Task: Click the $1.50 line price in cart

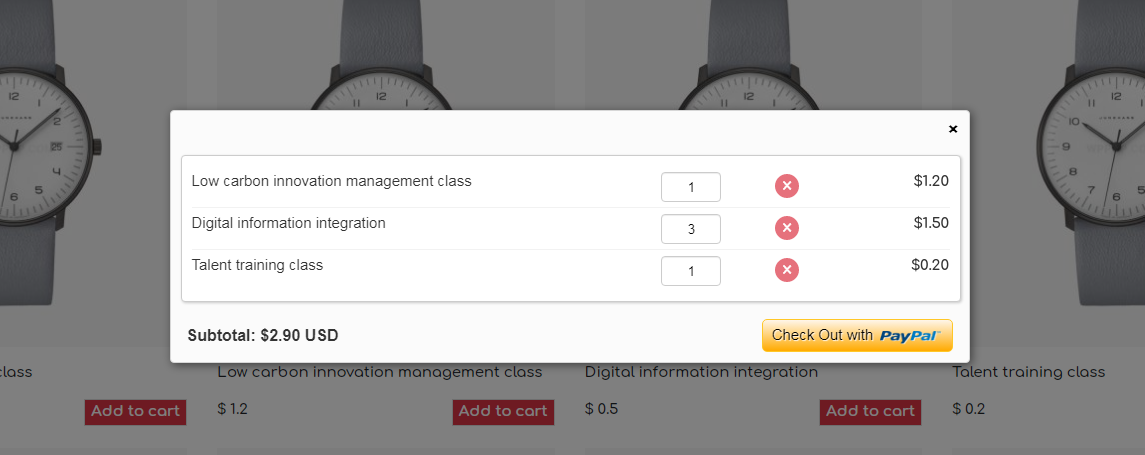Action: tap(930, 223)
